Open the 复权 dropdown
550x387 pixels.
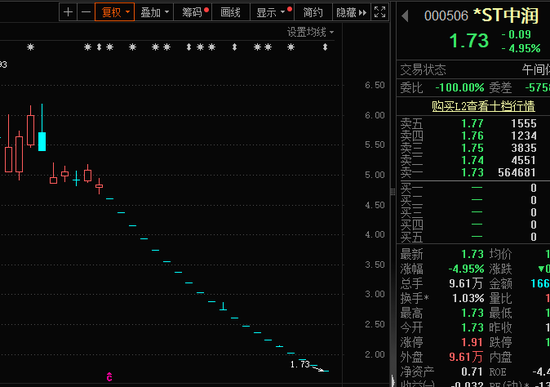point(115,13)
